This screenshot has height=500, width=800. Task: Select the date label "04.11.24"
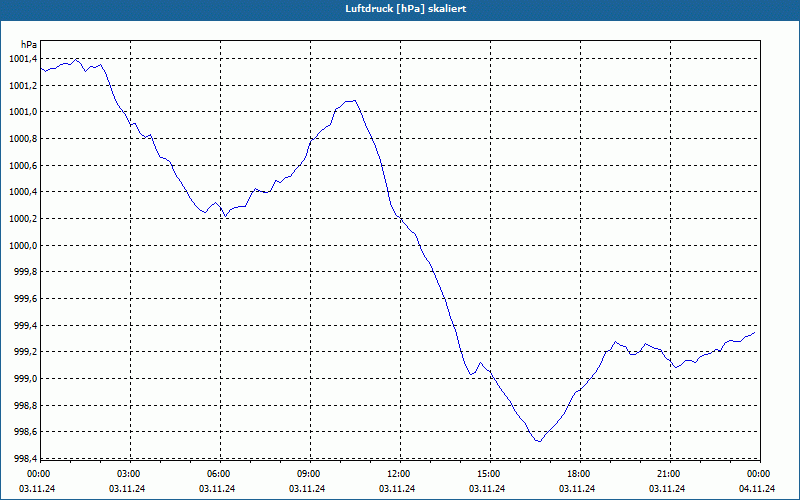(x=757, y=489)
